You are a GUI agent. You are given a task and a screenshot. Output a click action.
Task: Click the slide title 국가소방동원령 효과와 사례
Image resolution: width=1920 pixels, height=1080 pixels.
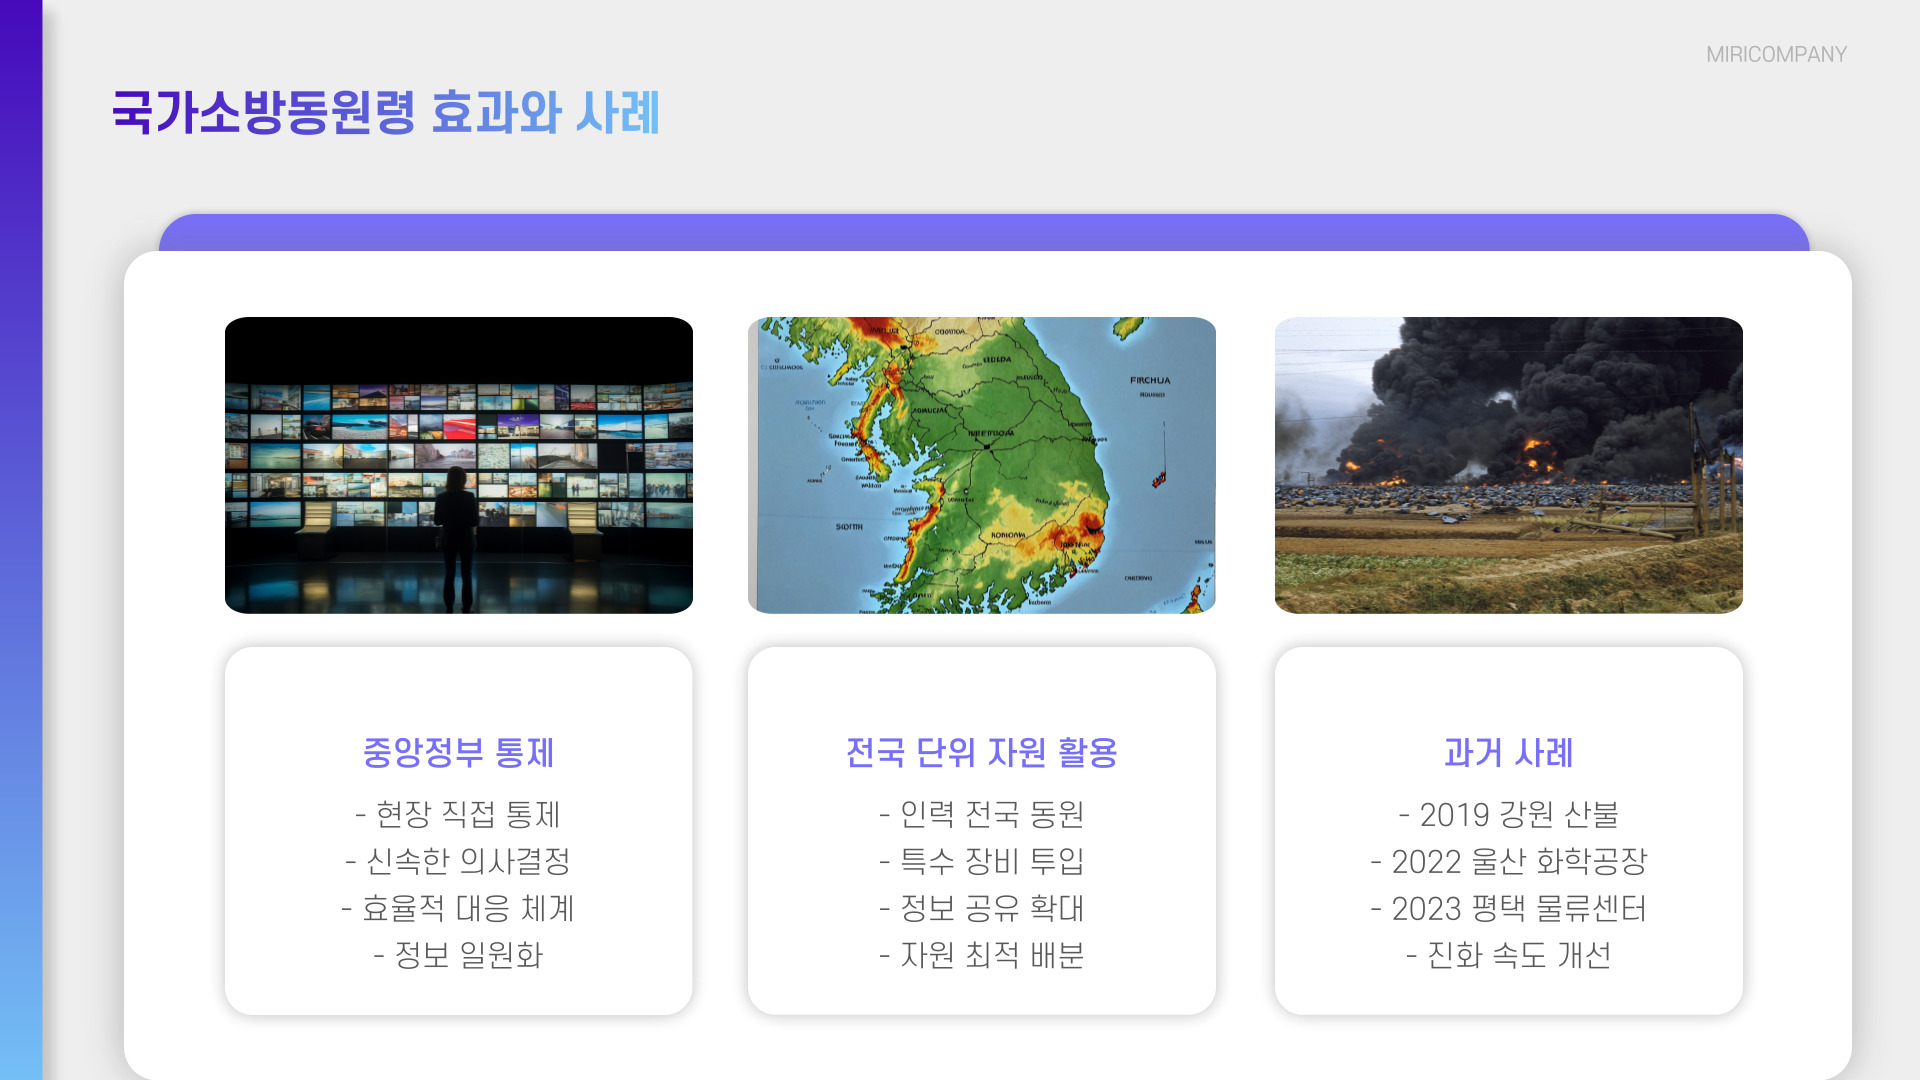click(385, 112)
